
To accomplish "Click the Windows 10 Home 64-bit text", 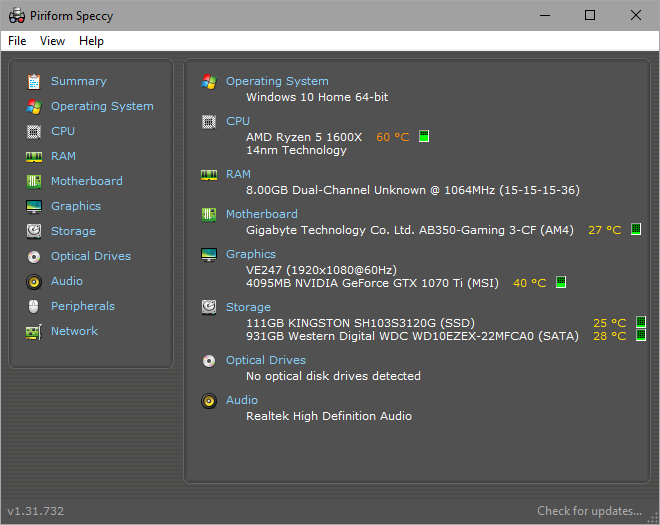I will click(x=317, y=97).
